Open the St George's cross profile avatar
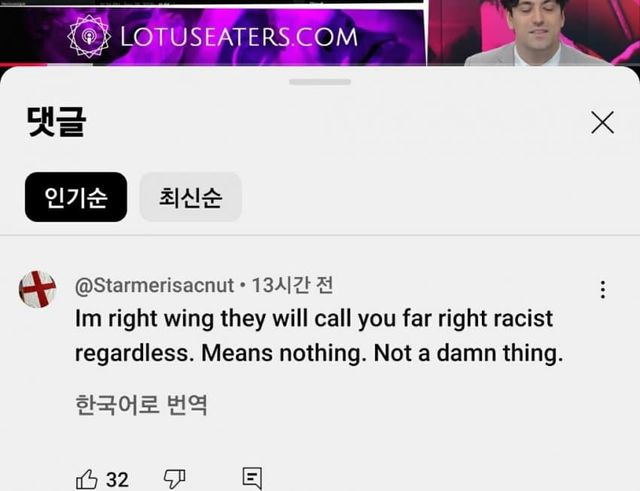The width and height of the screenshot is (640, 491). tap(37, 289)
